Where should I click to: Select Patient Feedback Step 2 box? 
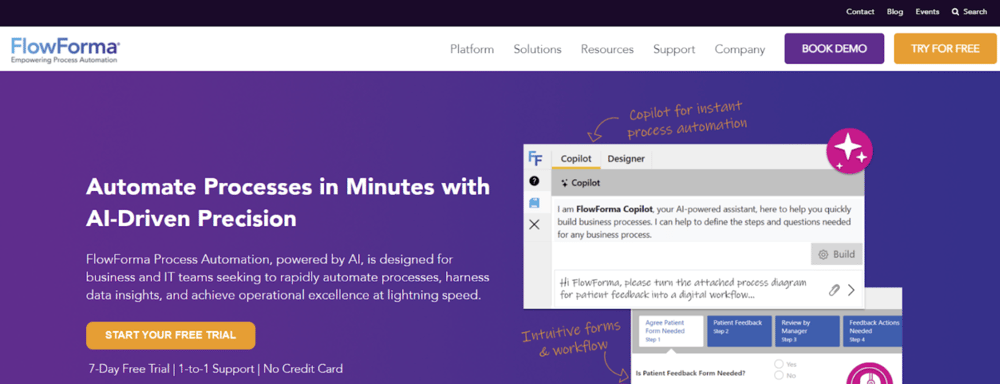(739, 331)
